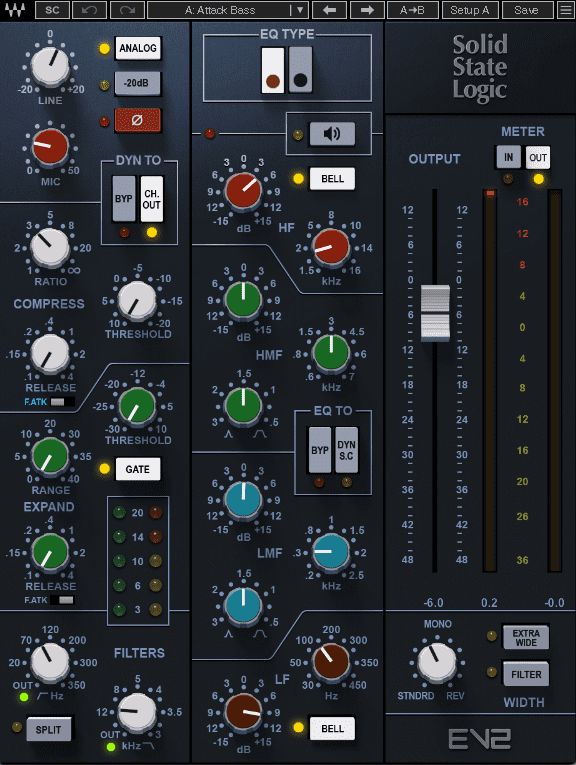
Task: Toggle the HF BELL button
Action: click(x=332, y=179)
